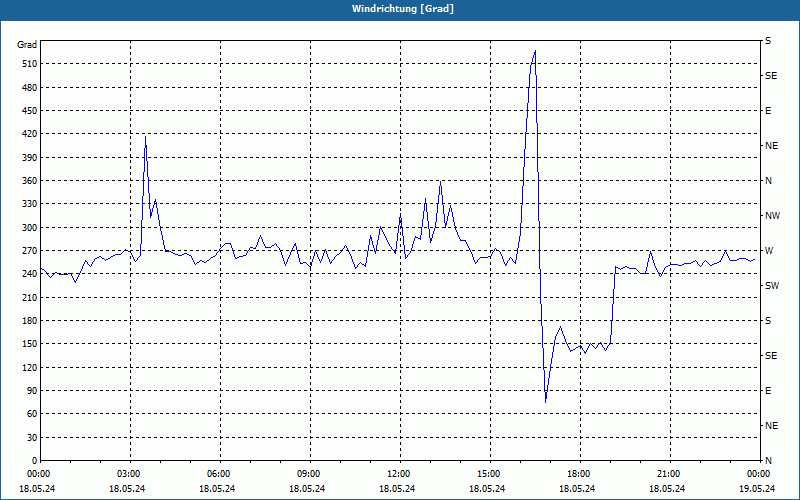800x500 pixels.
Task: Click the "Grad" unit label above y-axis
Action: point(27,45)
